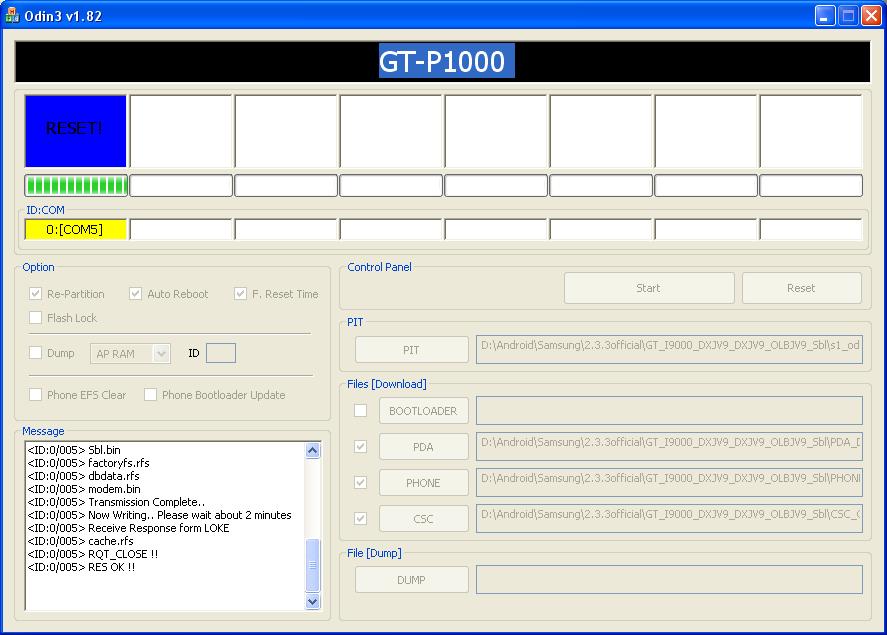The image size is (887, 635).
Task: Click the Odin3 app icon in title bar
Action: (11, 16)
